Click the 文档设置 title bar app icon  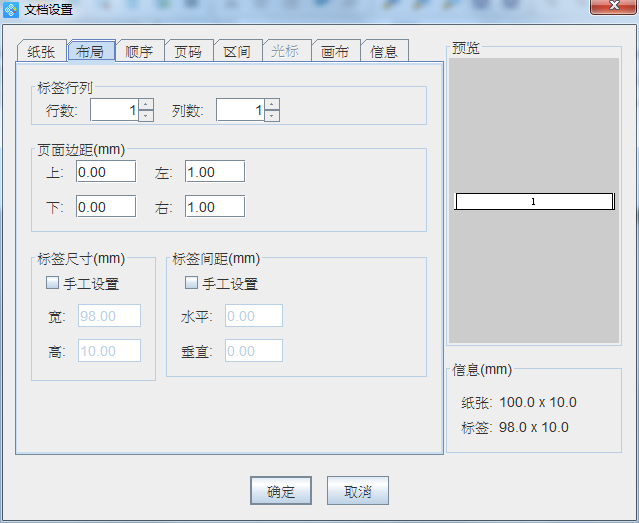point(11,9)
